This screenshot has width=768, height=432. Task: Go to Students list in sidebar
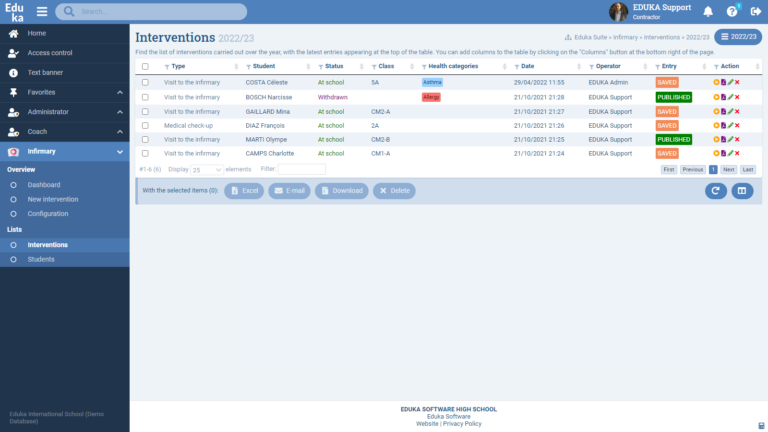coord(41,259)
